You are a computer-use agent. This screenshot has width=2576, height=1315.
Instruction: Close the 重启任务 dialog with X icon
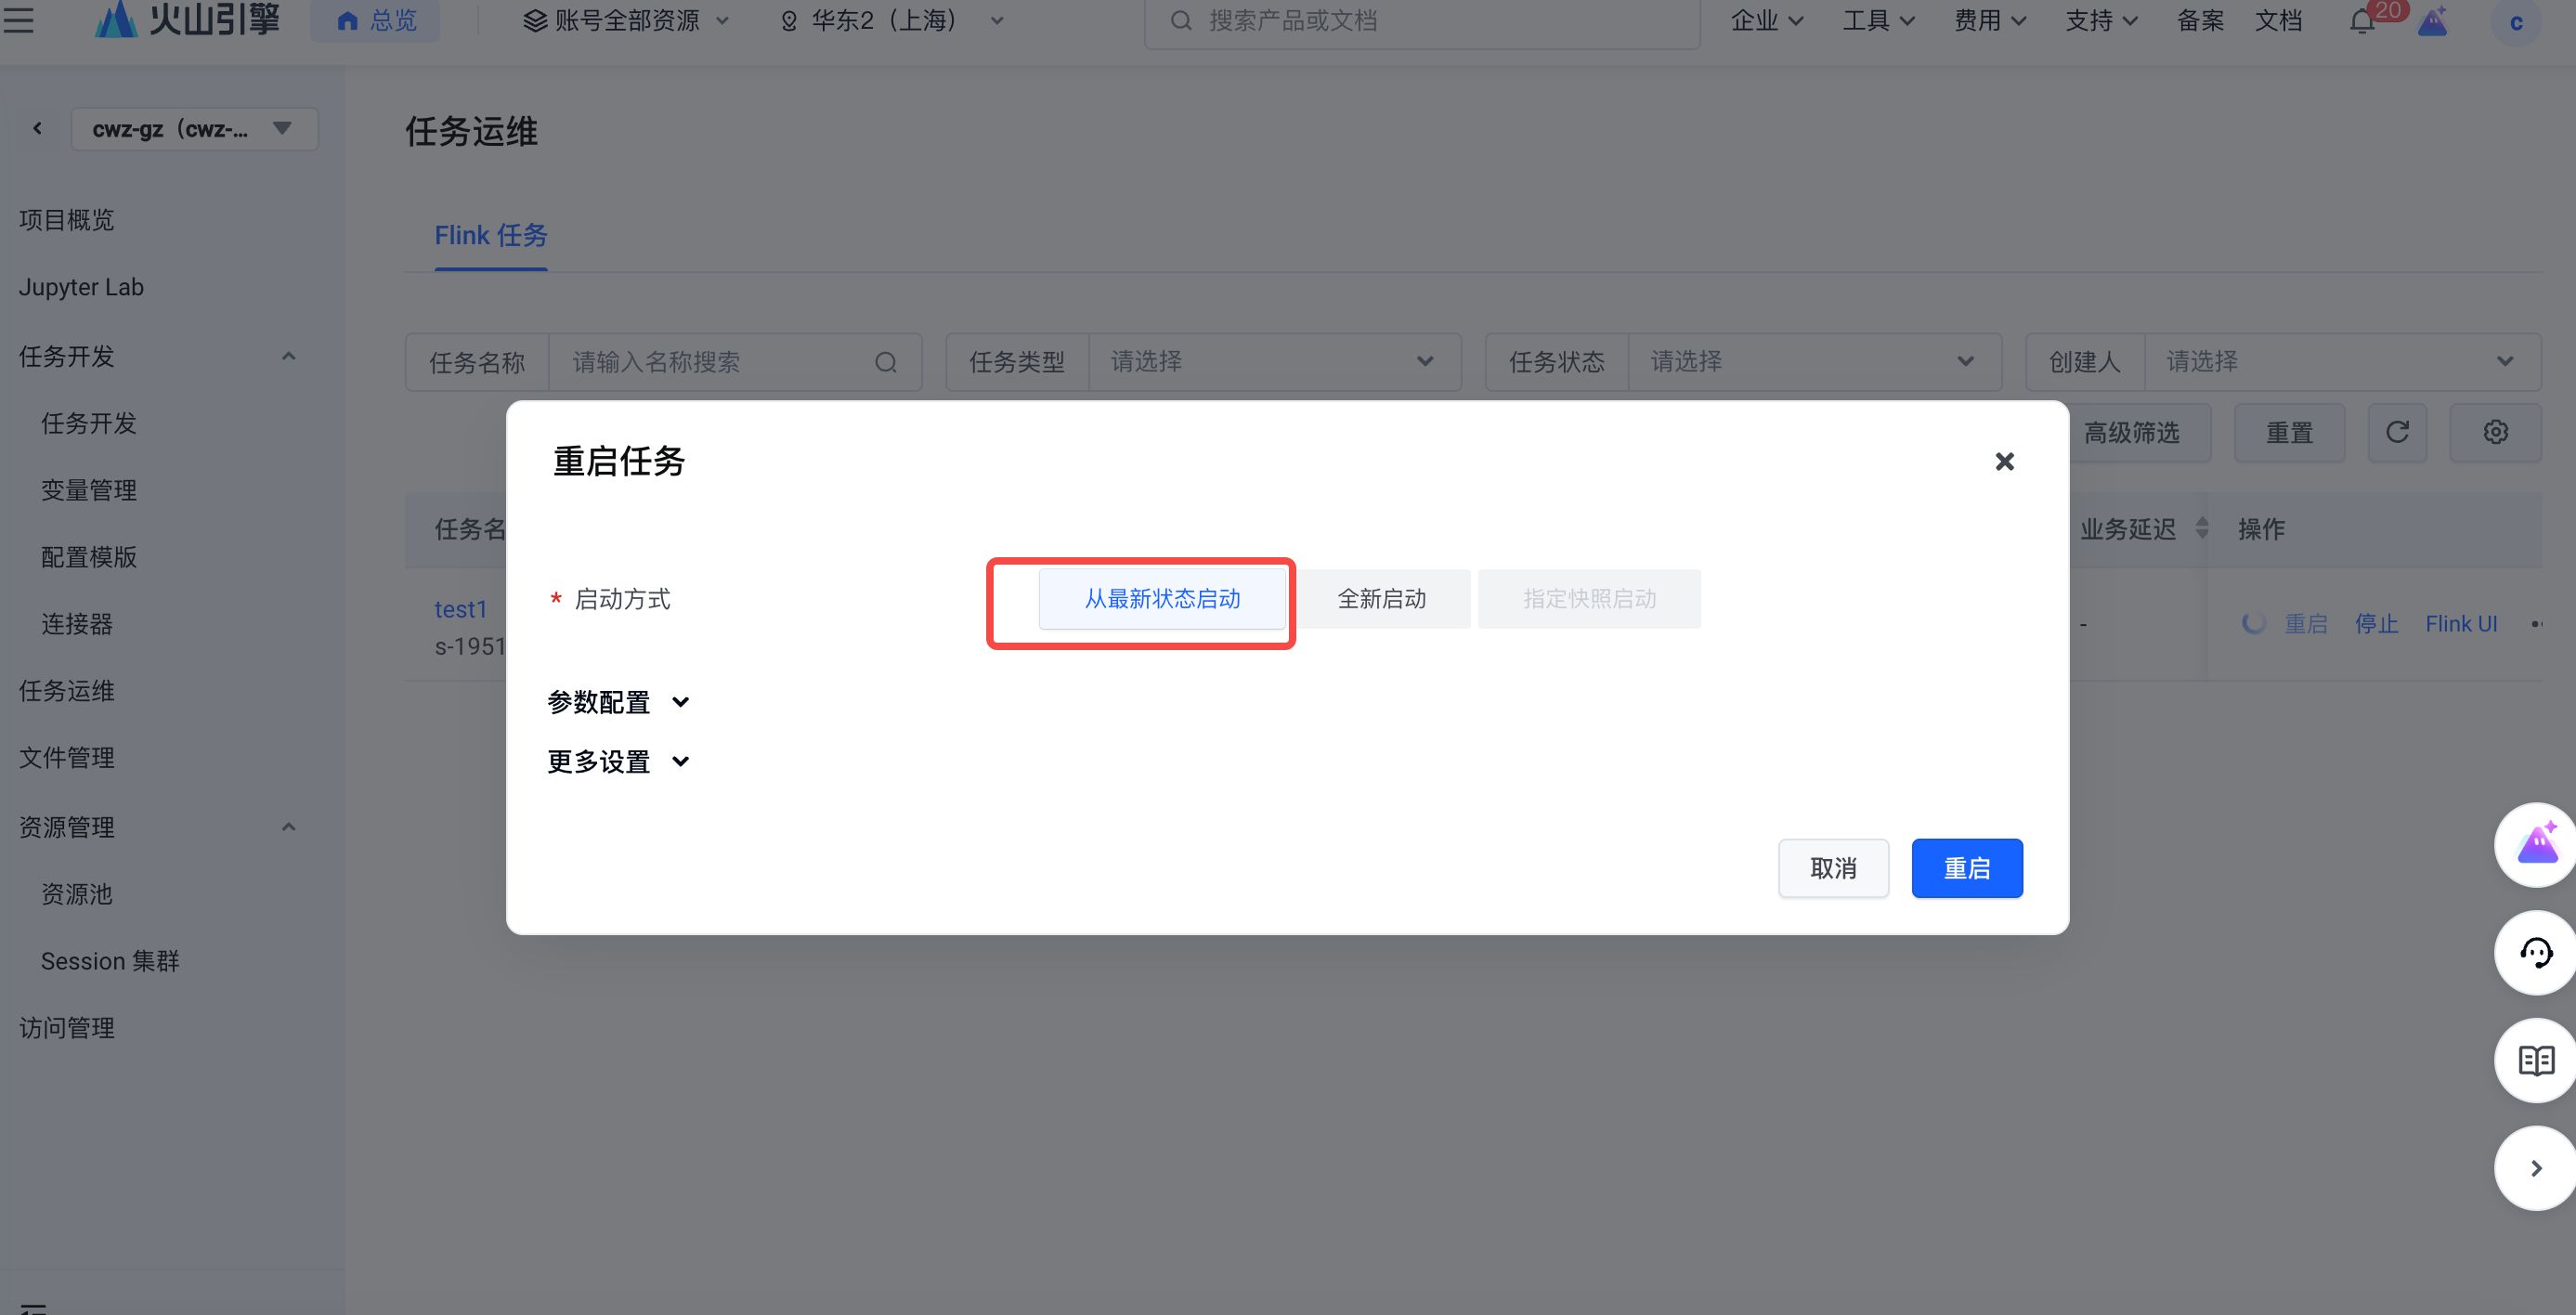pyautogui.click(x=2004, y=461)
